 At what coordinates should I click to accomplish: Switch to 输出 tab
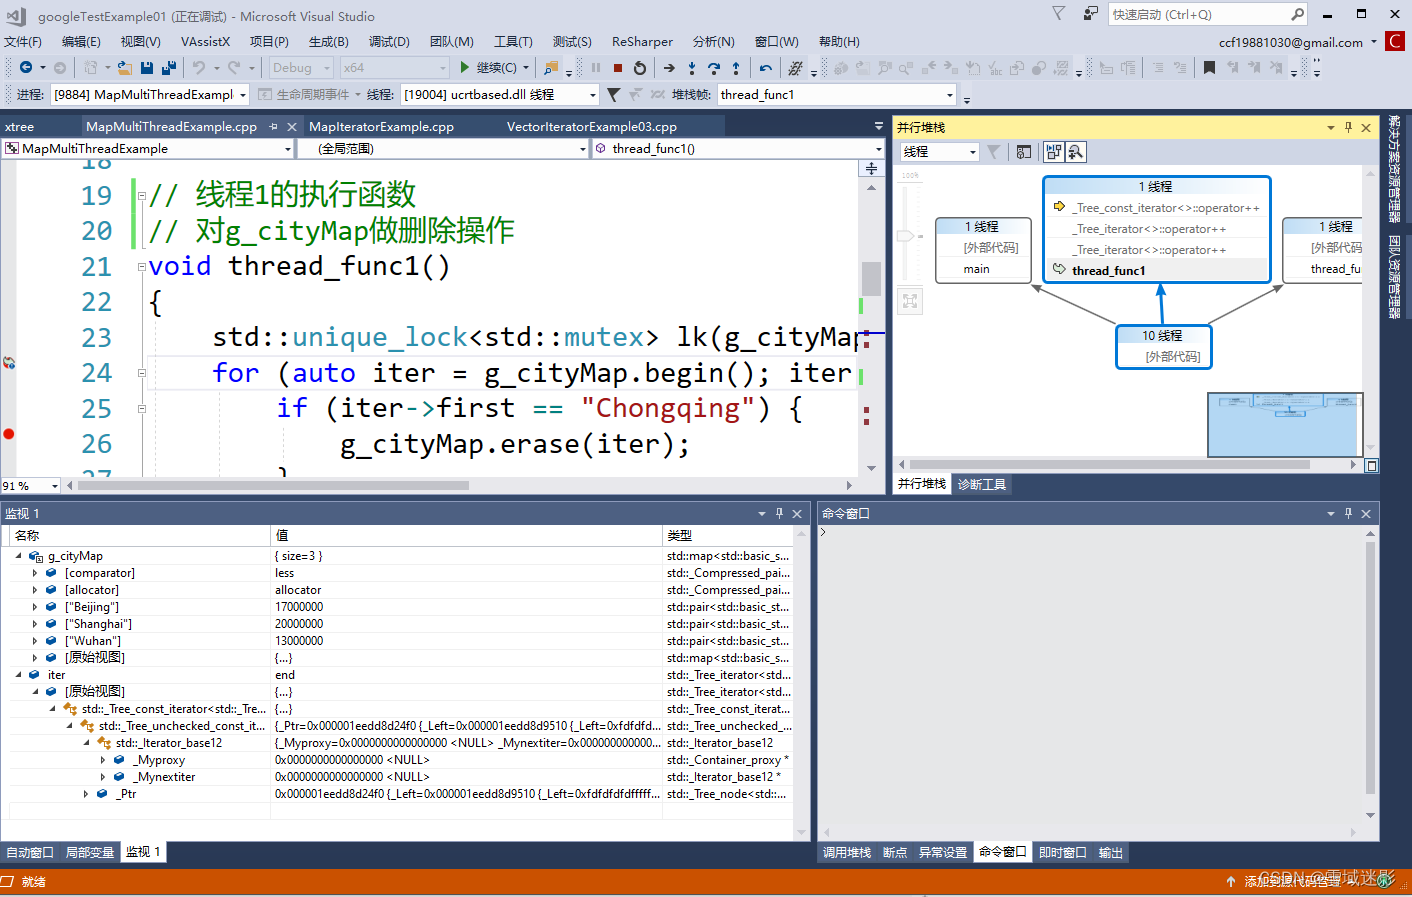pyautogui.click(x=1110, y=853)
